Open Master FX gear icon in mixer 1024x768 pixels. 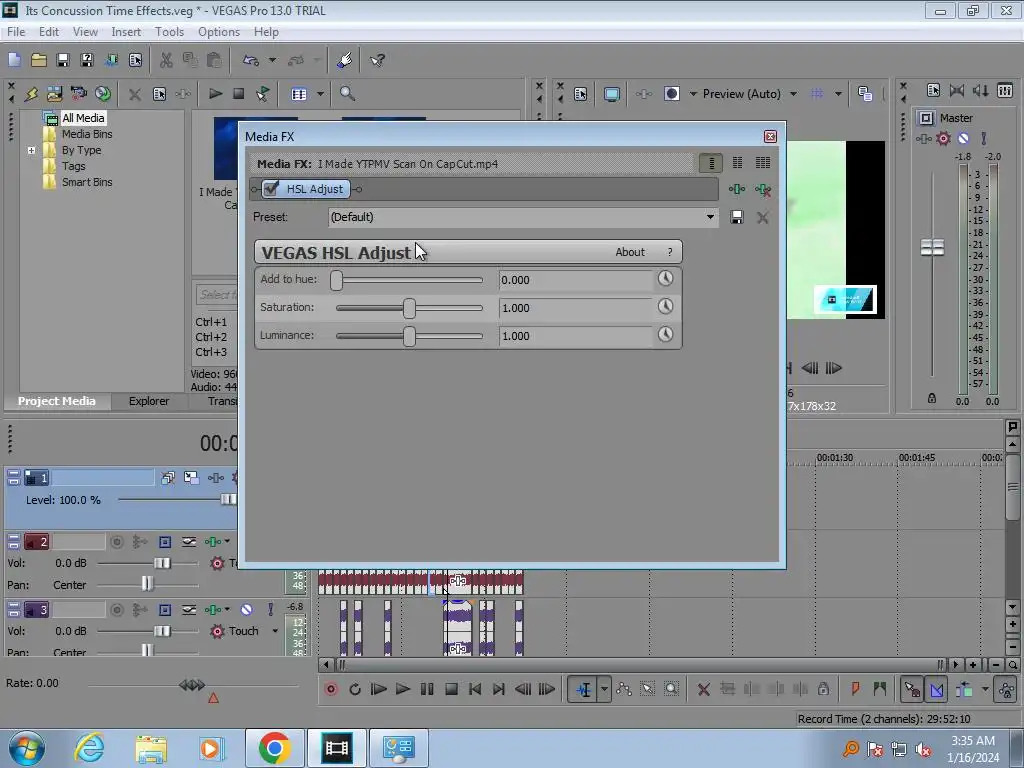coord(943,138)
